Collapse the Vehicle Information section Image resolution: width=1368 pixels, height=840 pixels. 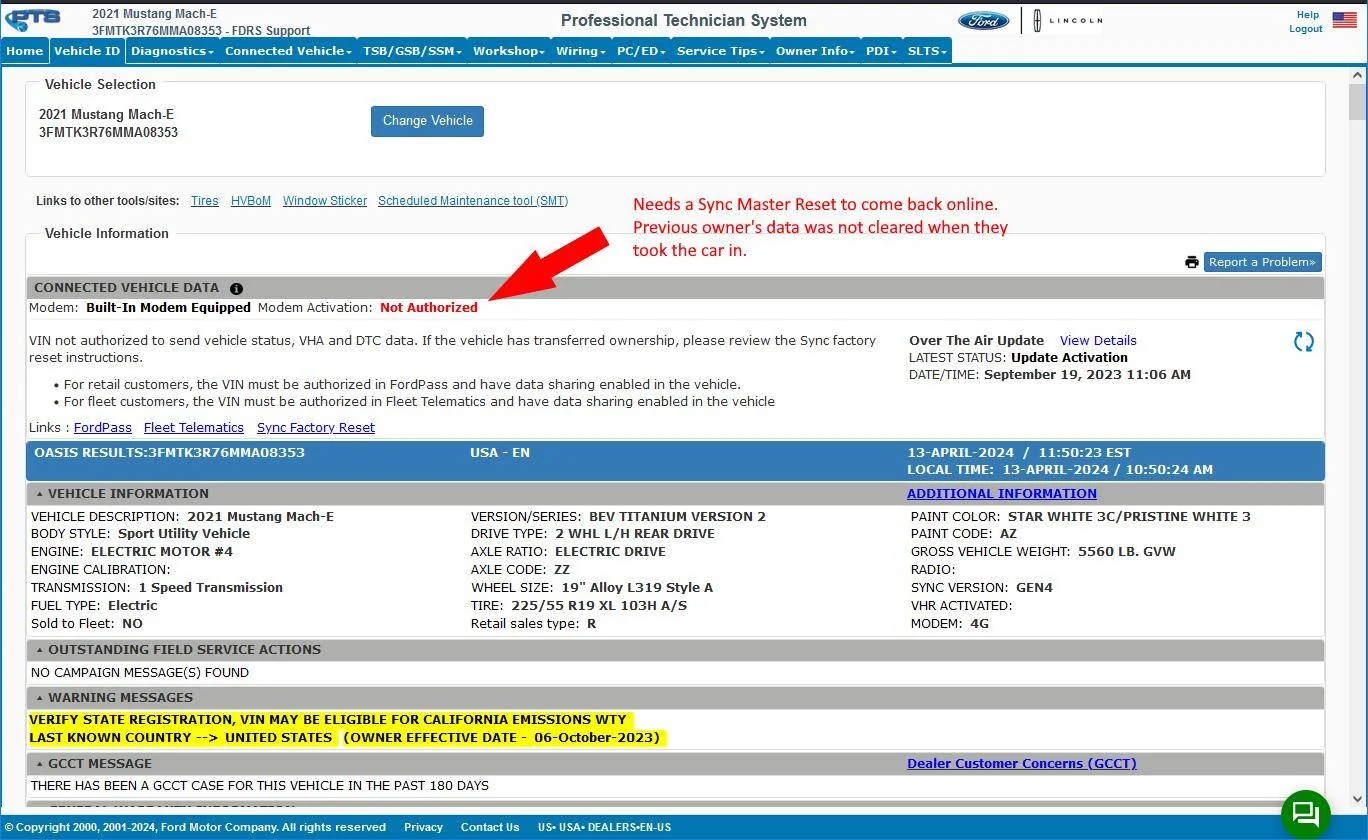40,494
